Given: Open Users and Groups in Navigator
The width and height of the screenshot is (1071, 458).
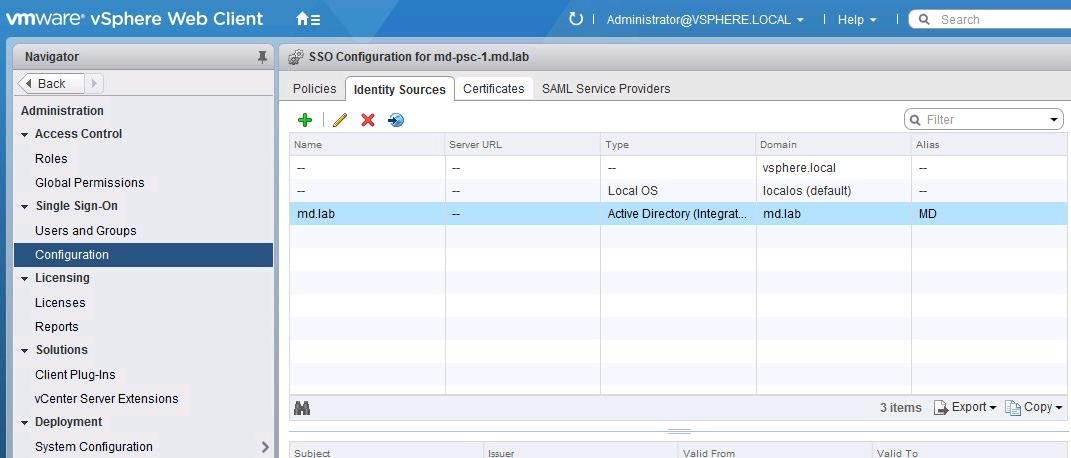Looking at the screenshot, I should click(85, 230).
